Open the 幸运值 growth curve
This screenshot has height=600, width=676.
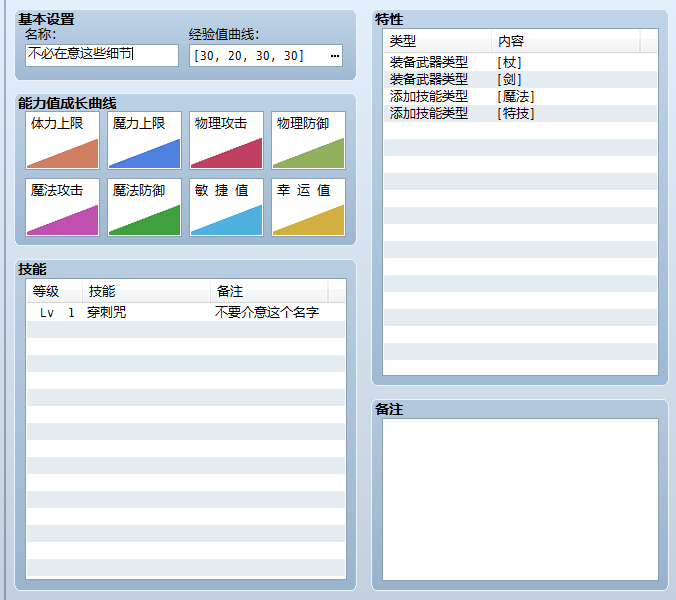click(308, 207)
